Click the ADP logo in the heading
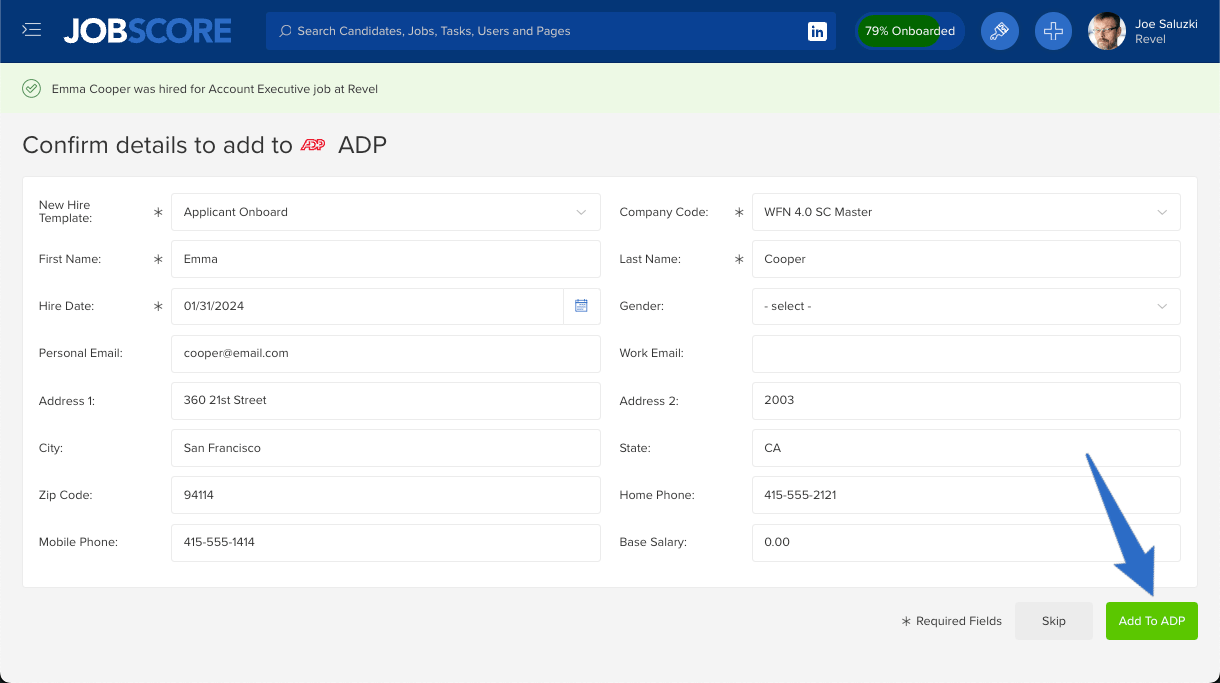This screenshot has height=683, width=1220. 314,145
